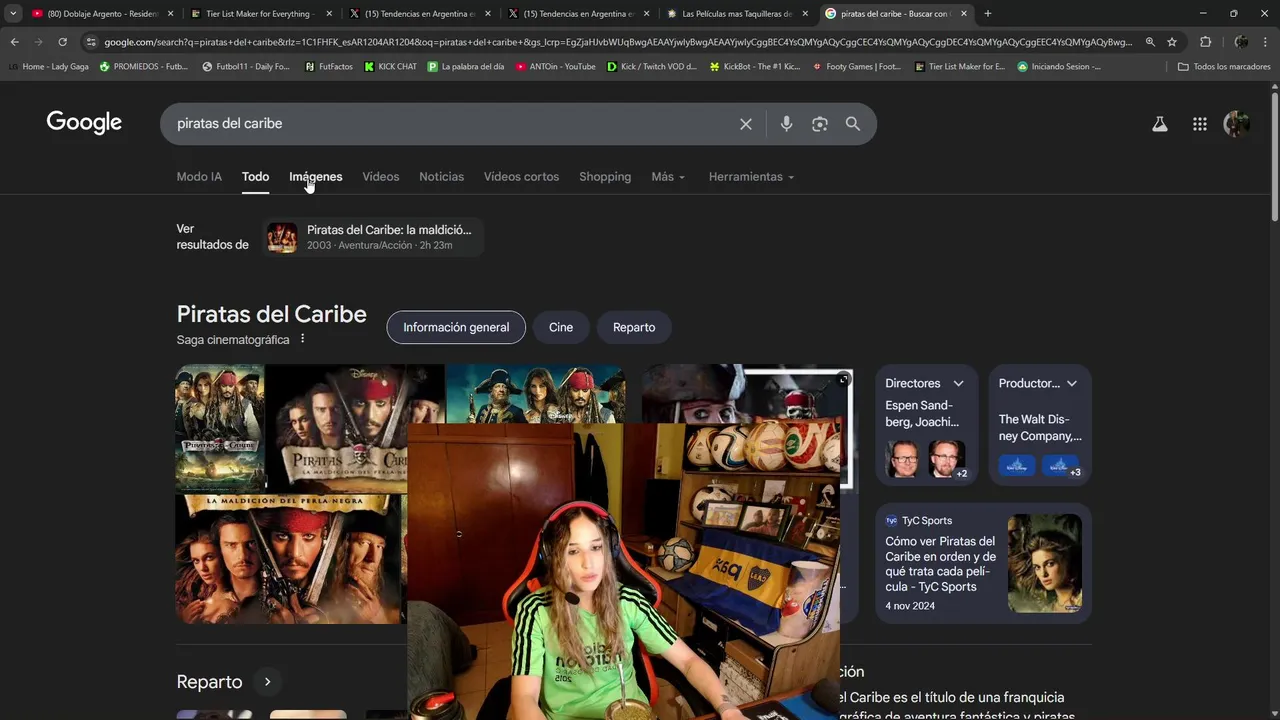Open La palabra del día bookmark
This screenshot has width=1280, height=720.
(466, 67)
